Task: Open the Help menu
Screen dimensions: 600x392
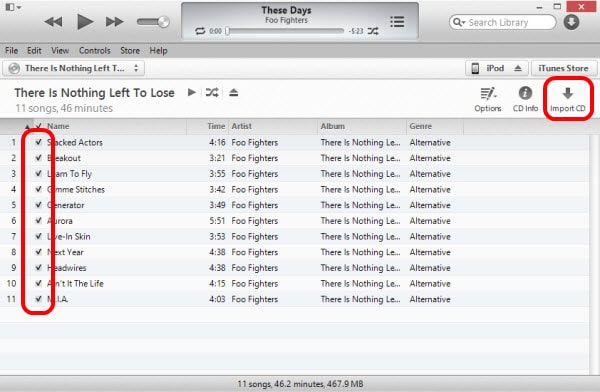Action: [x=158, y=51]
